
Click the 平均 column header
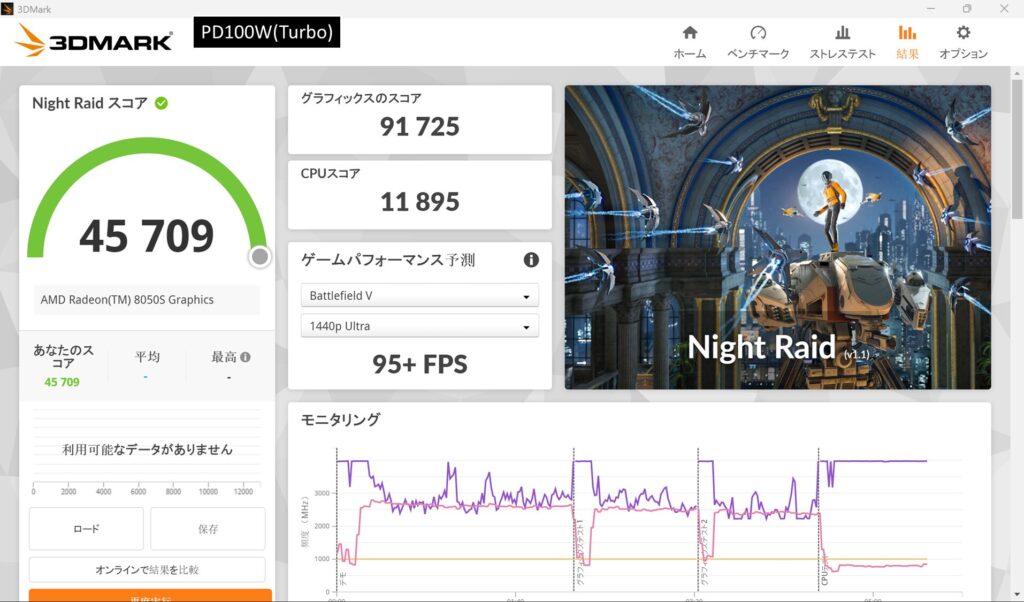tap(147, 356)
